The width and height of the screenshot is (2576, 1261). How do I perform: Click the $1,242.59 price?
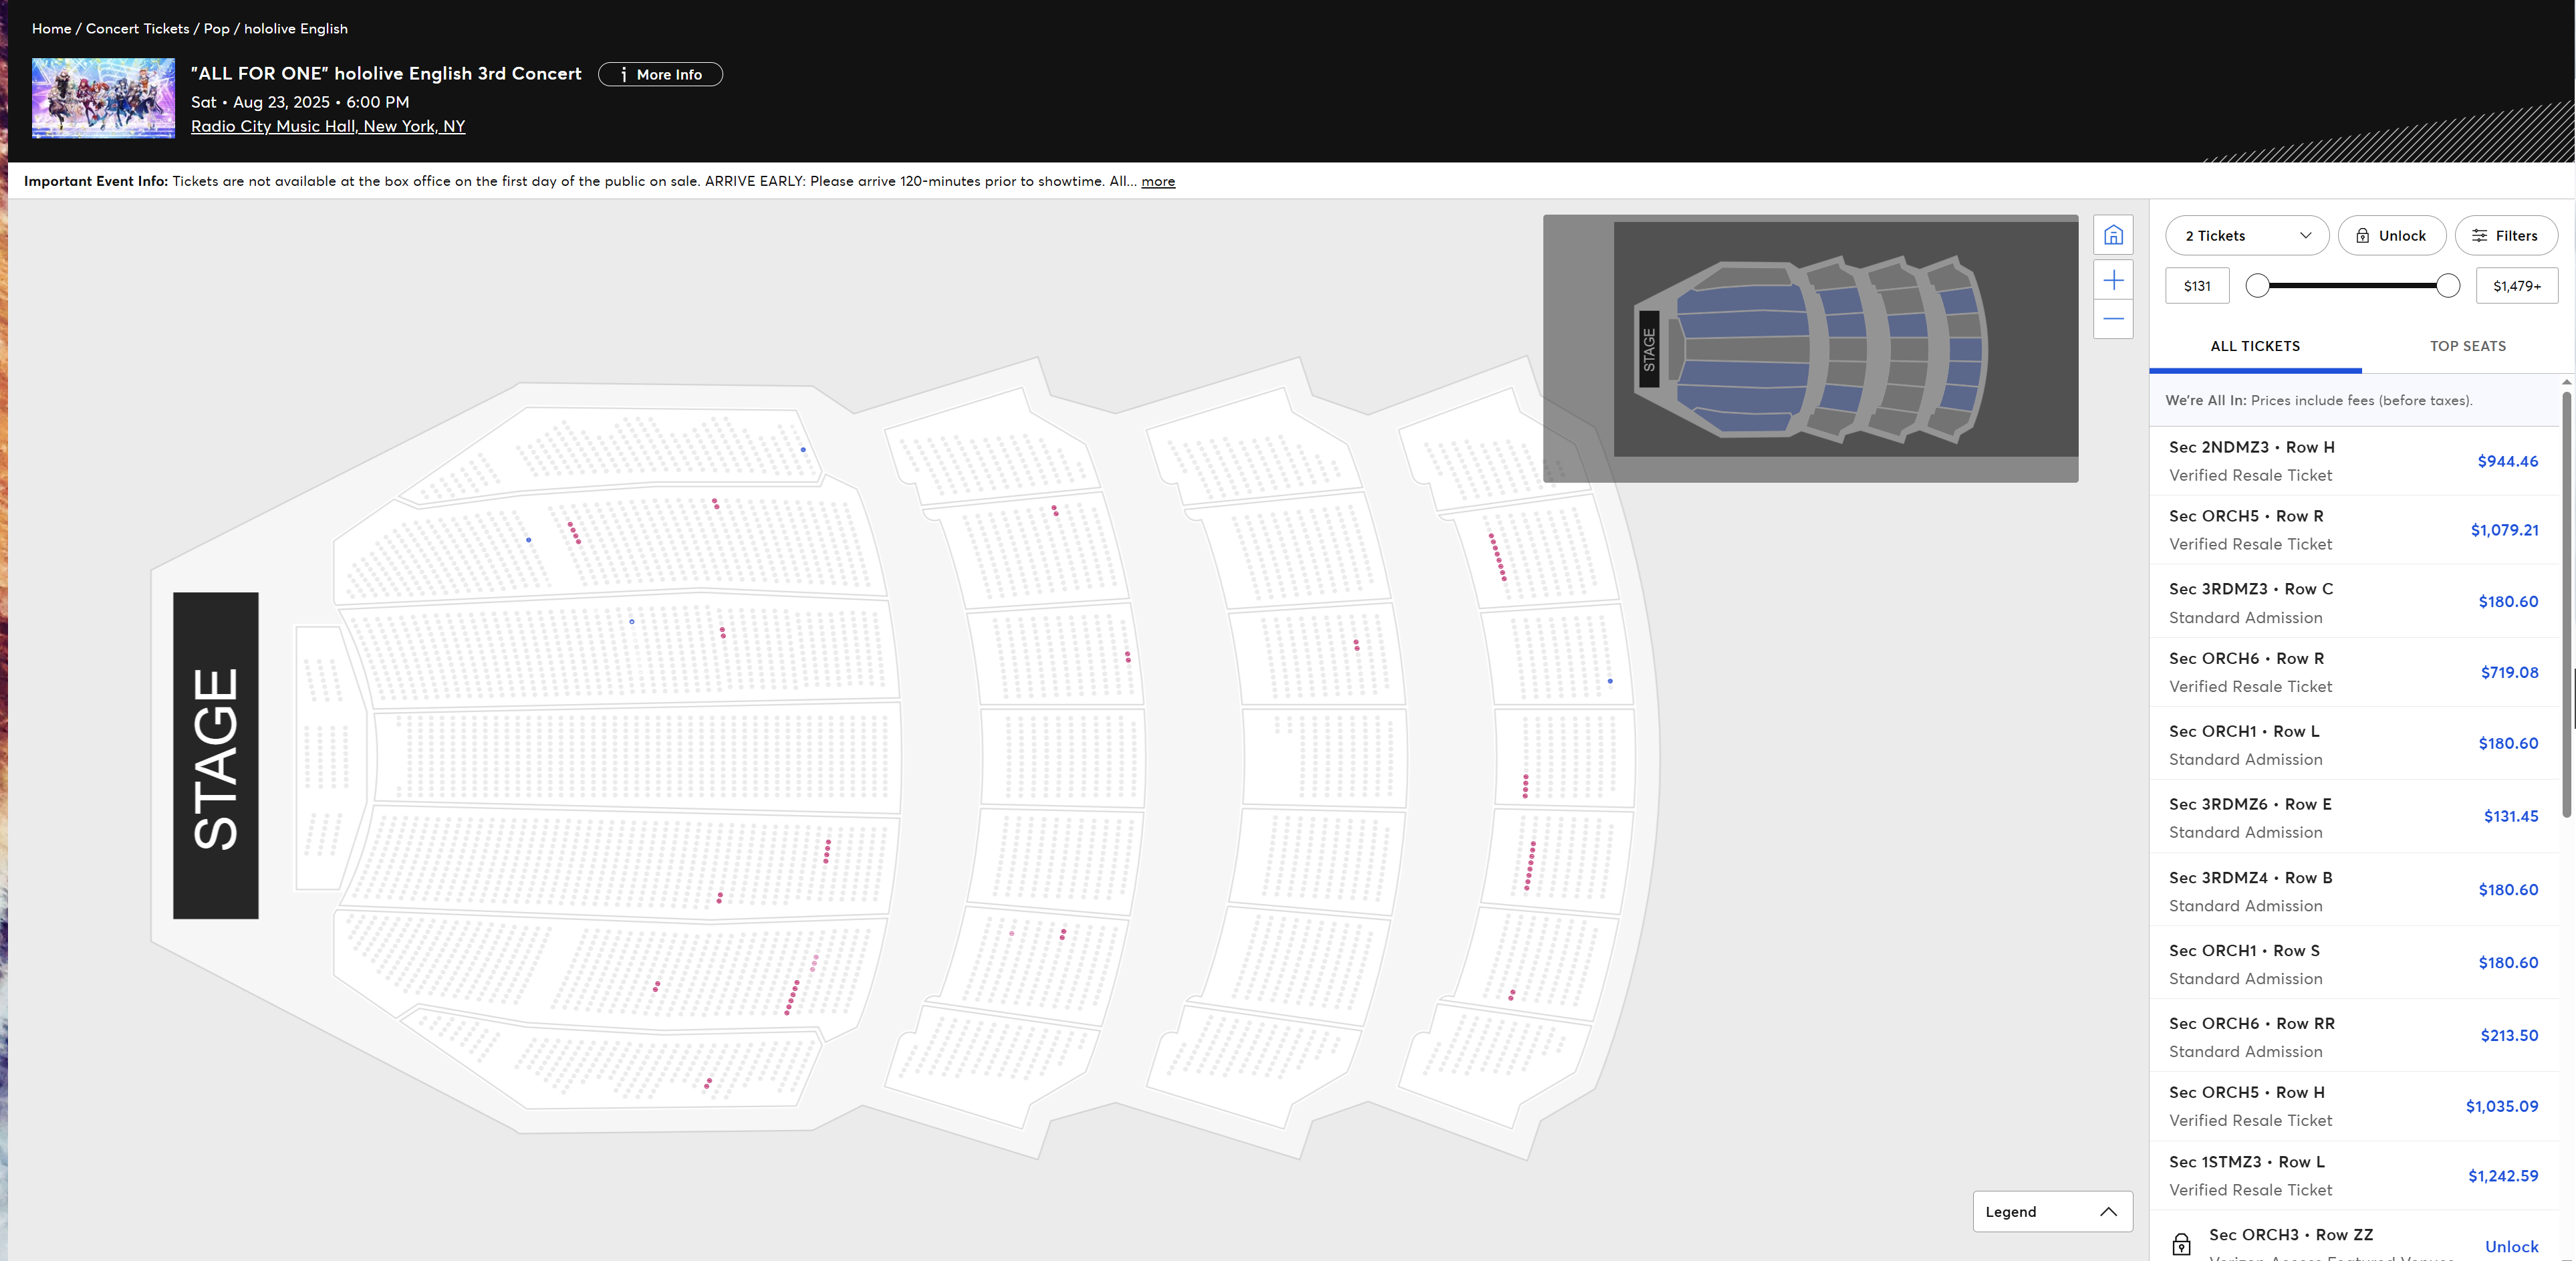[2503, 1176]
